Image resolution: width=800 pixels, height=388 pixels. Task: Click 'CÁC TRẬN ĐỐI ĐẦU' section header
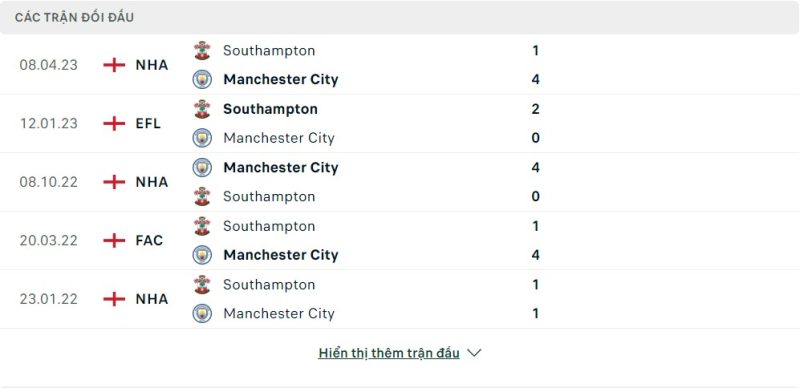coord(74,18)
